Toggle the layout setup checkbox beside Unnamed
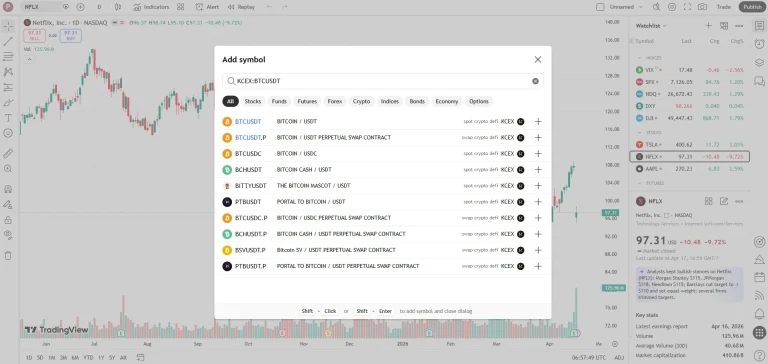The image size is (768, 364). pos(600,7)
